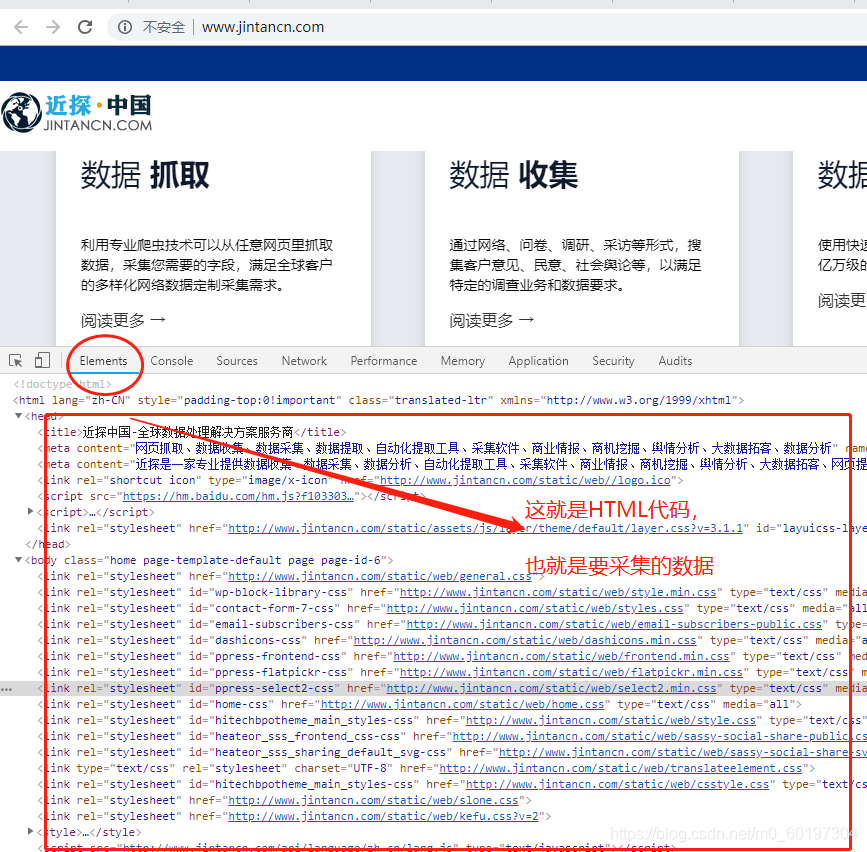867x852 pixels.
Task: Click the browser forward arrow
Action: pyautogui.click(x=53, y=27)
